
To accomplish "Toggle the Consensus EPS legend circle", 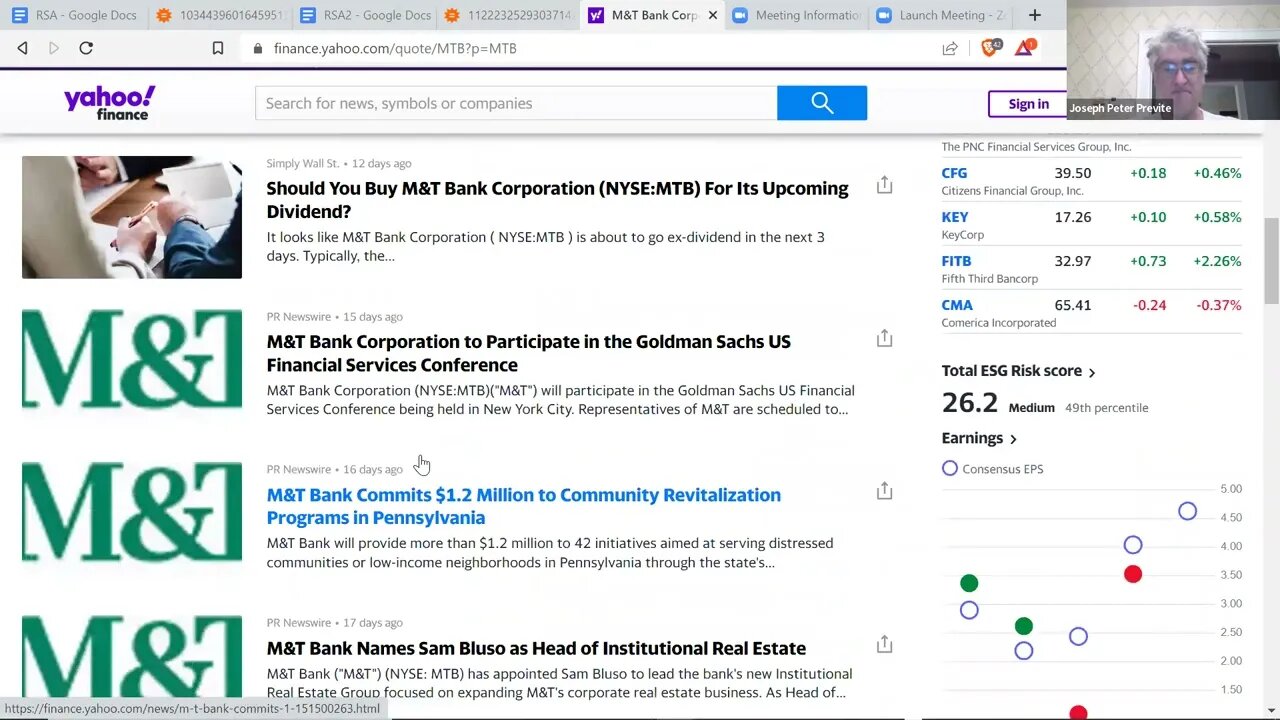I will point(950,468).
